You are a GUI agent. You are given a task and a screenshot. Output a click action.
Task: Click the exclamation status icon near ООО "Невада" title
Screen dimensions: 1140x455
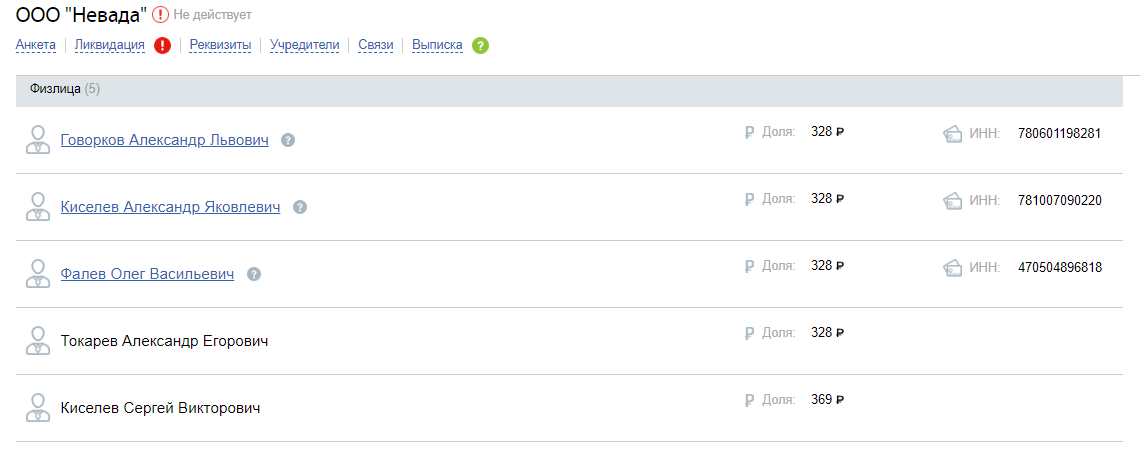(x=160, y=15)
